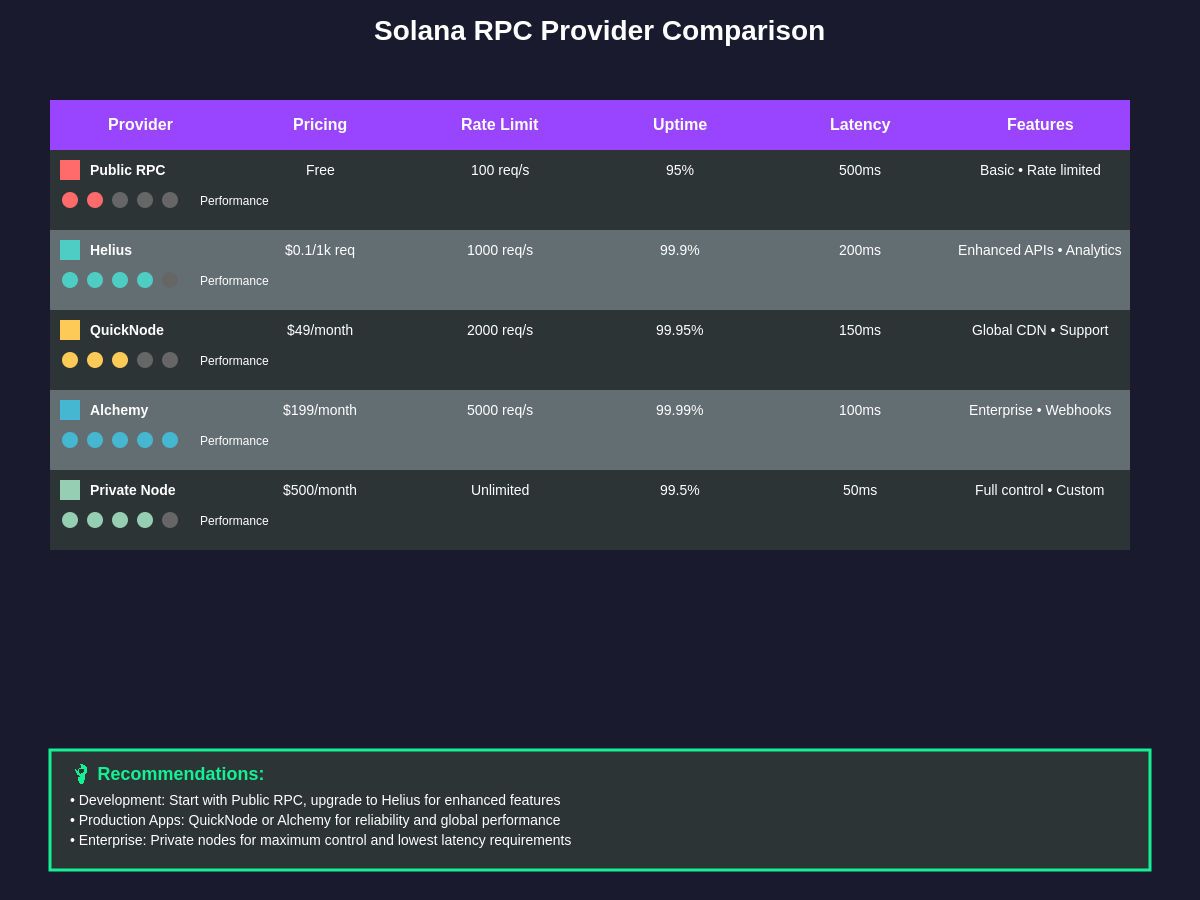The image size is (1200, 900).
Task: Click the green Private Node color square
Action: coord(70,490)
